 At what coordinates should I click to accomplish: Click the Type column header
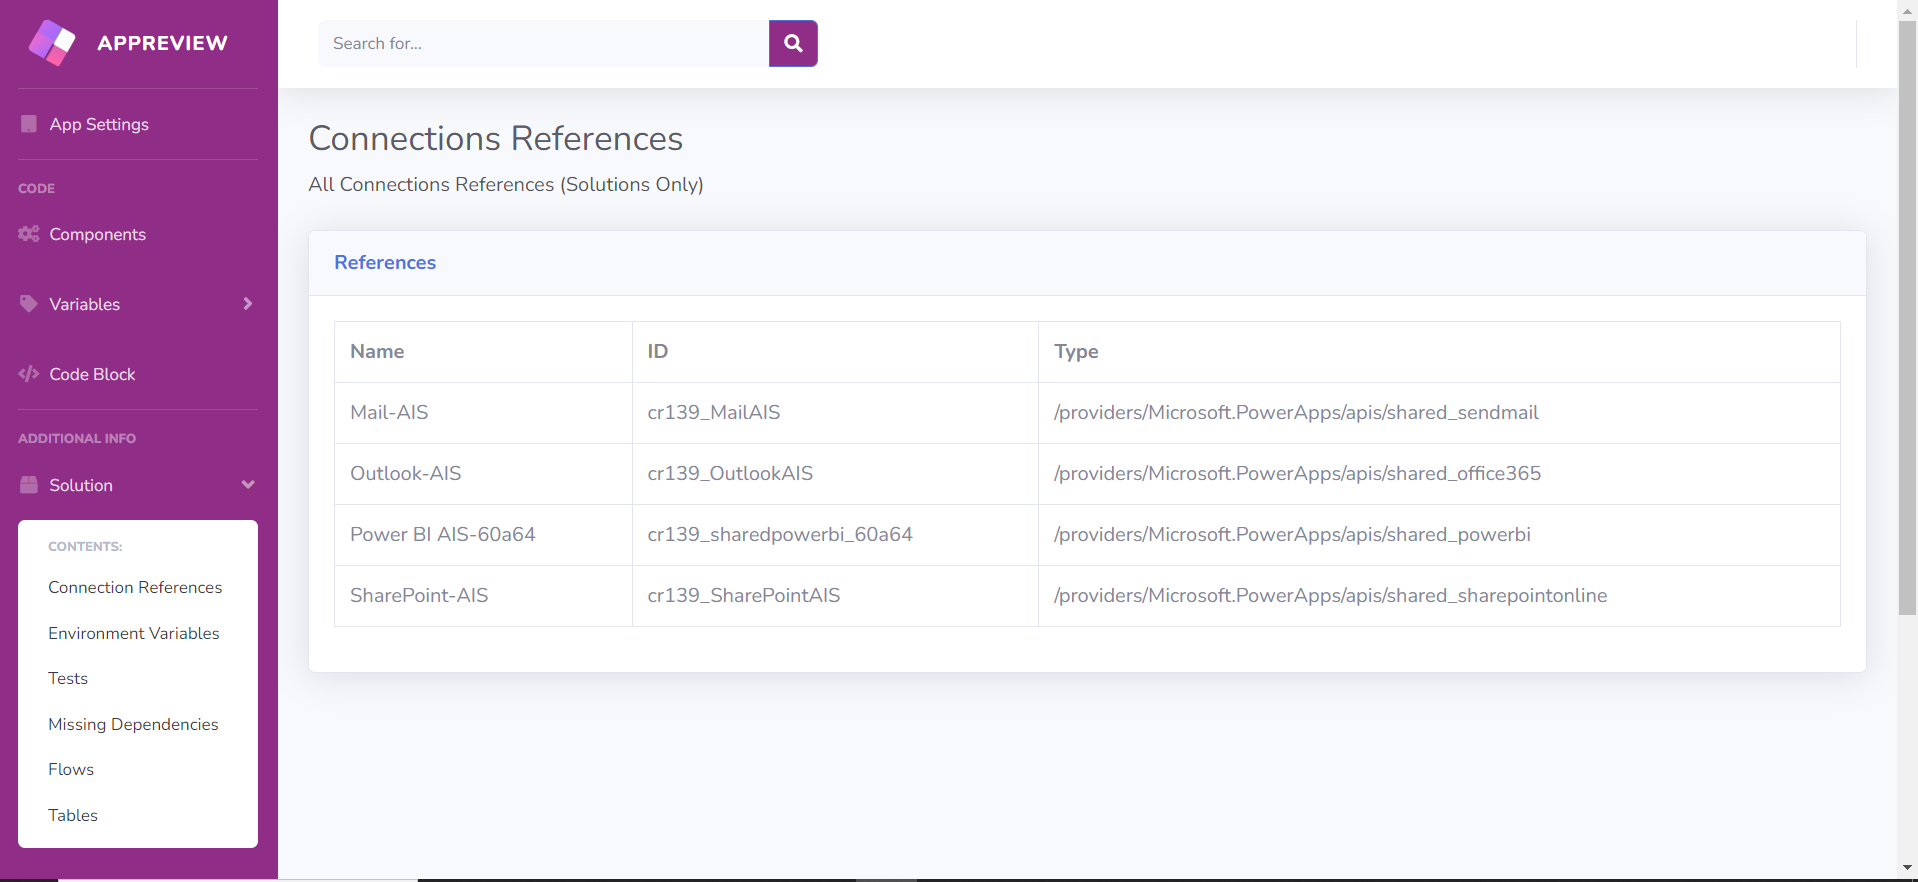pyautogui.click(x=1076, y=352)
